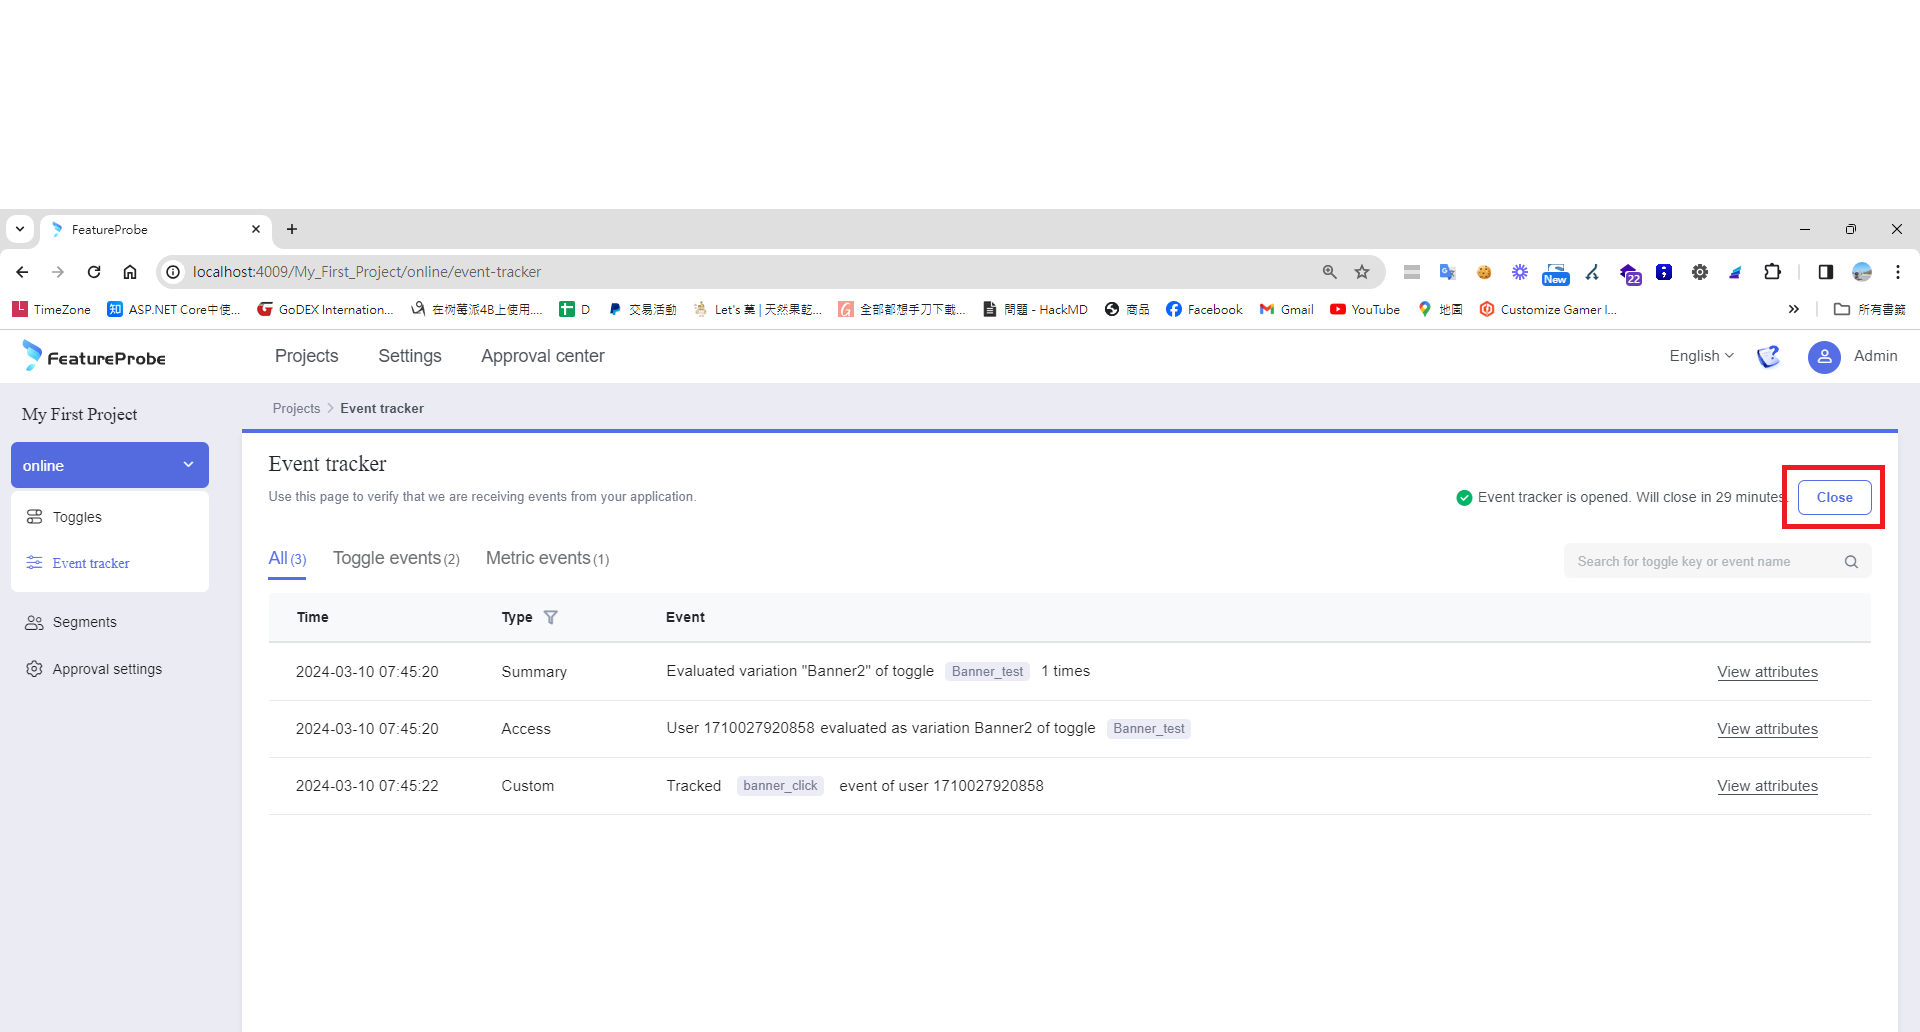Toggle the green event tracker status indicator
The image size is (1920, 1032).
(1463, 497)
